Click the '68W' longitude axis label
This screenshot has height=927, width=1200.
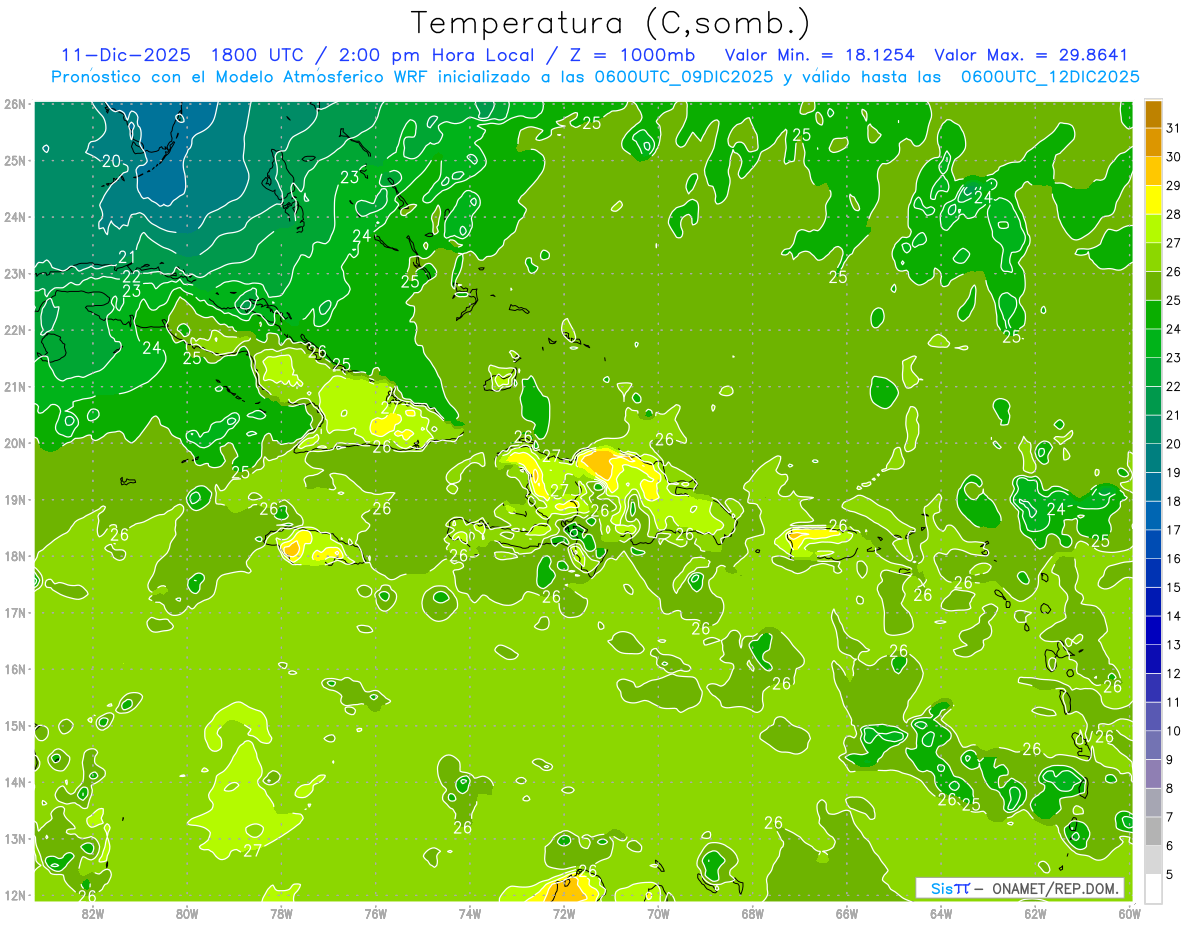753,913
